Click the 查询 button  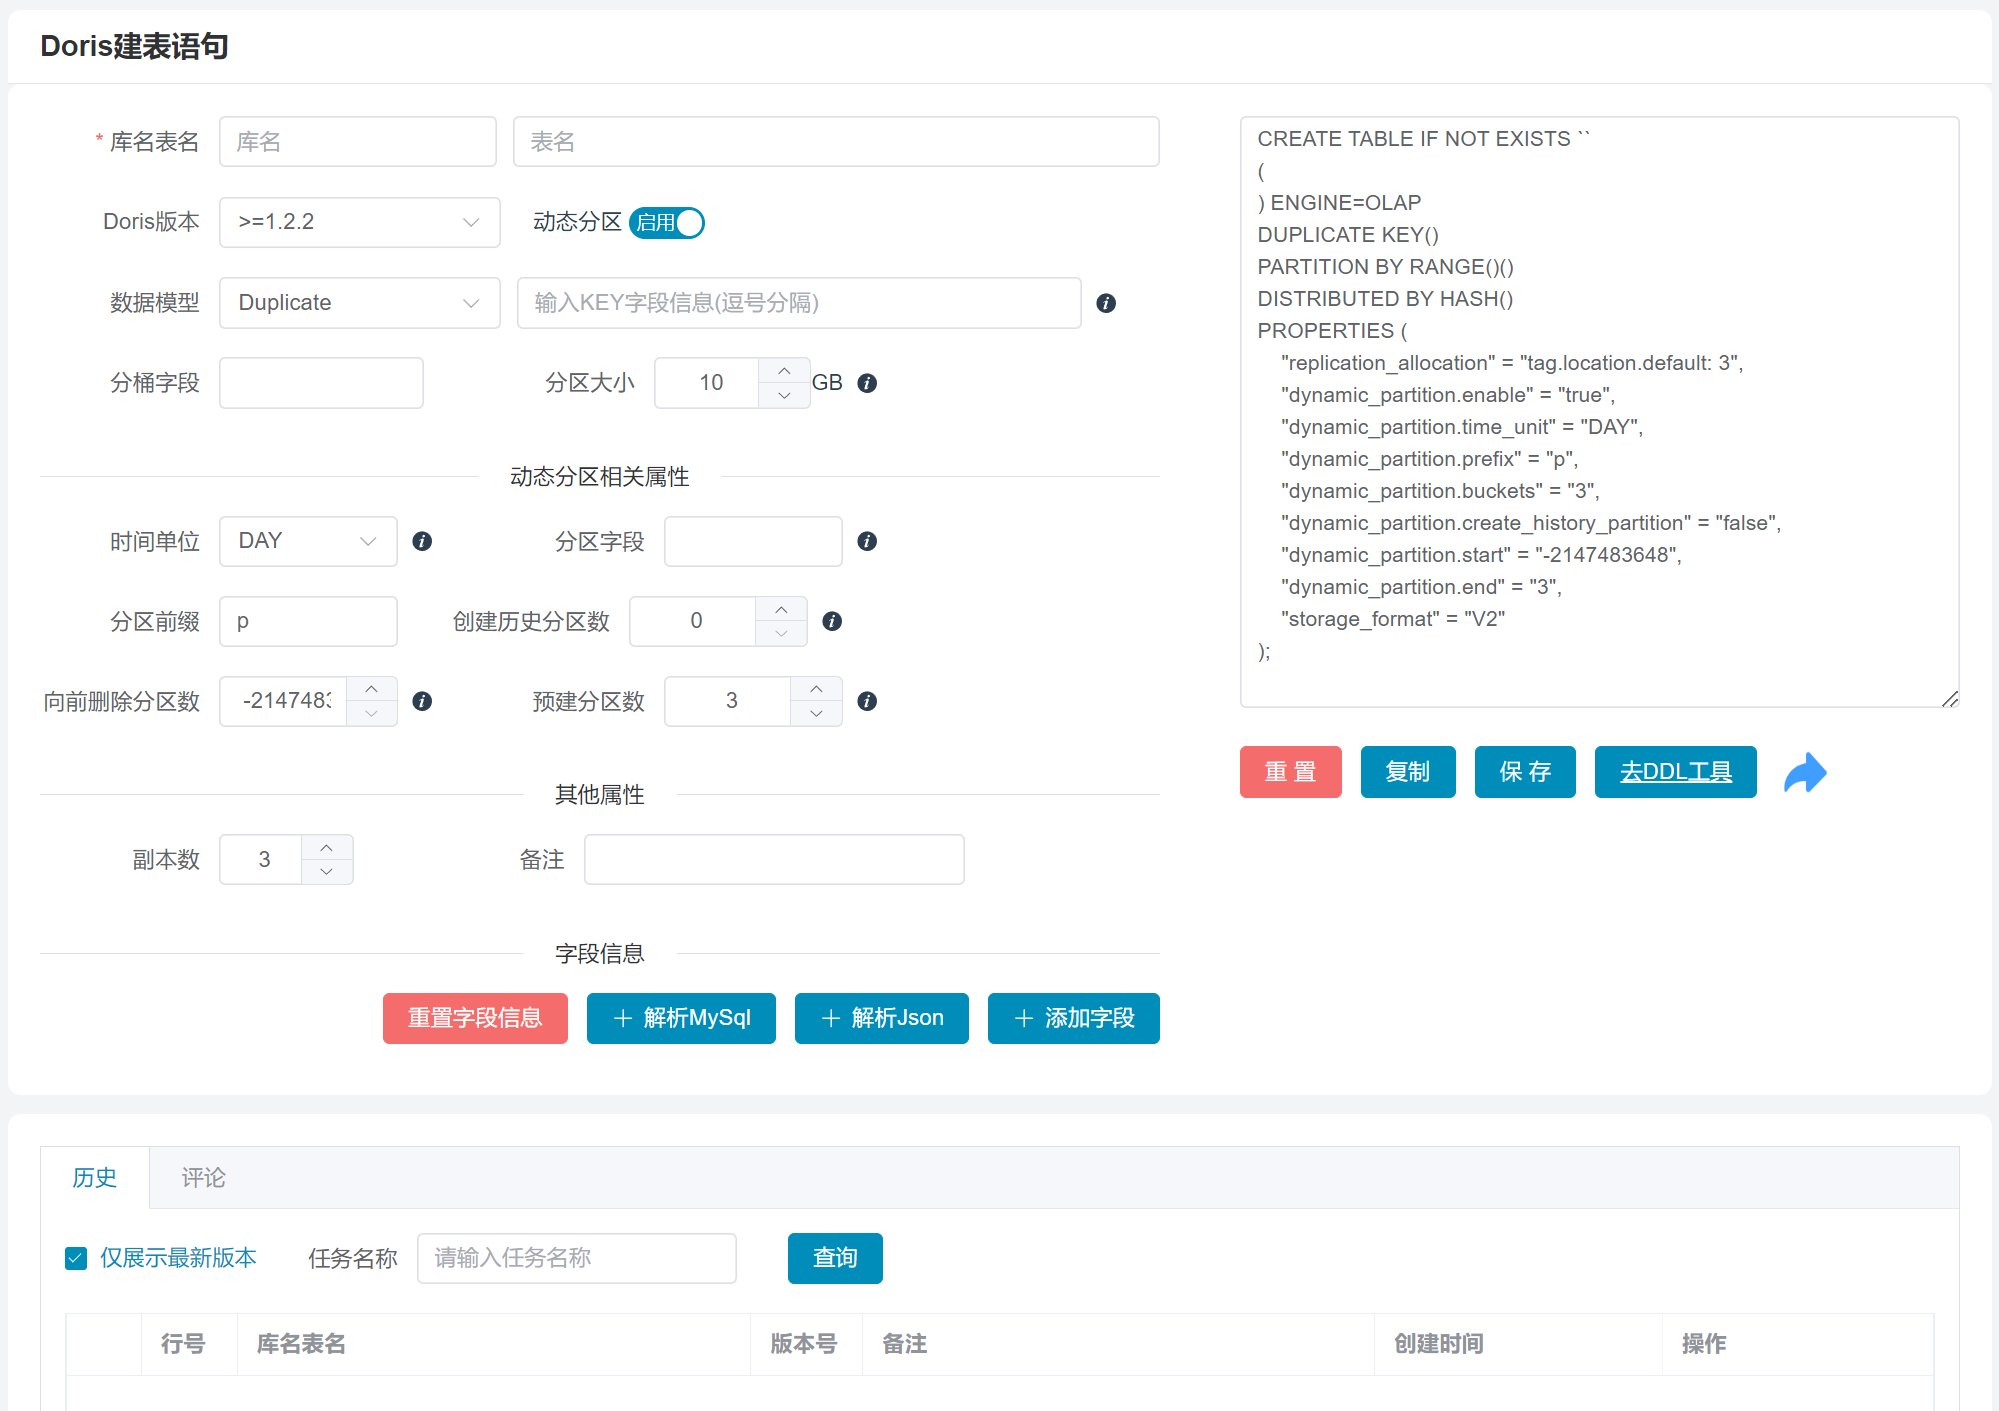tap(835, 1258)
